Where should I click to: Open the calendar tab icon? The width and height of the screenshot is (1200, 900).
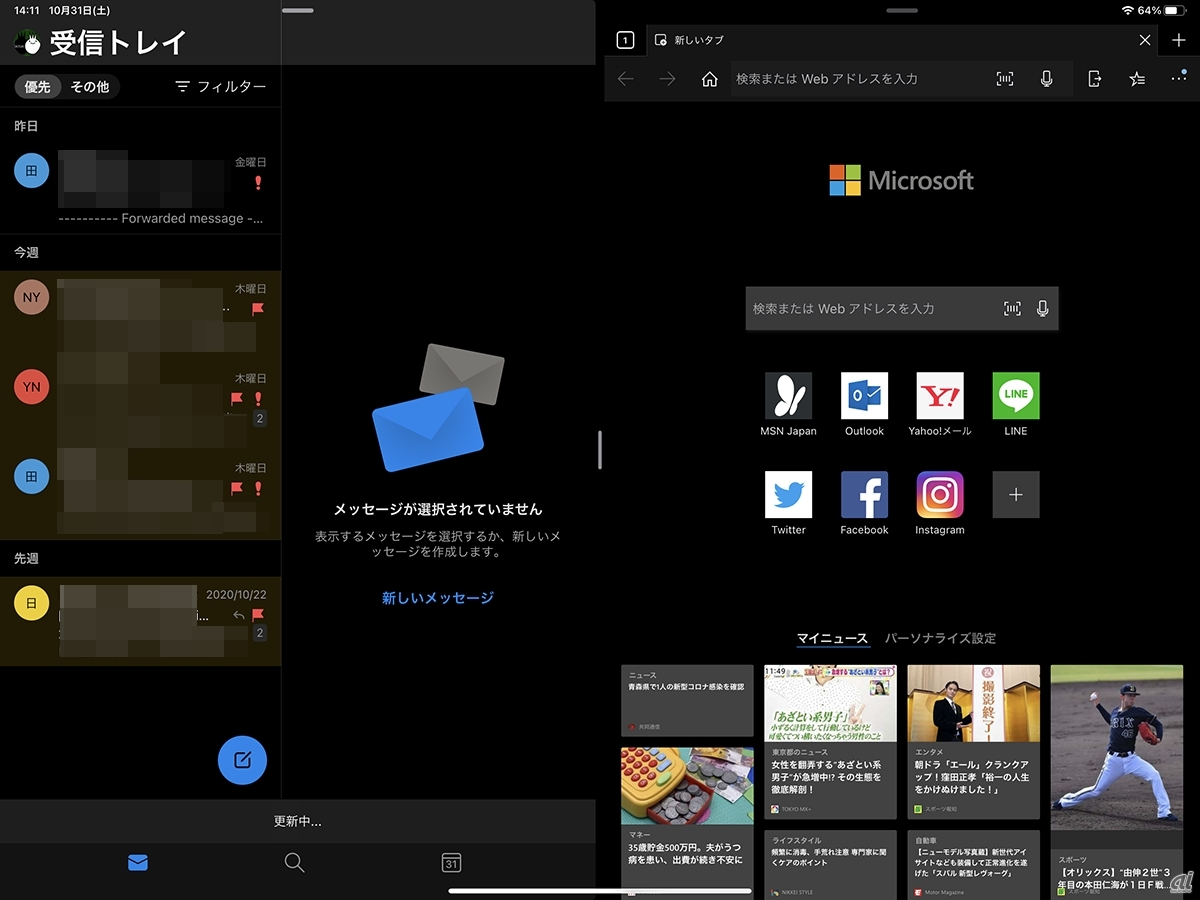(x=451, y=863)
